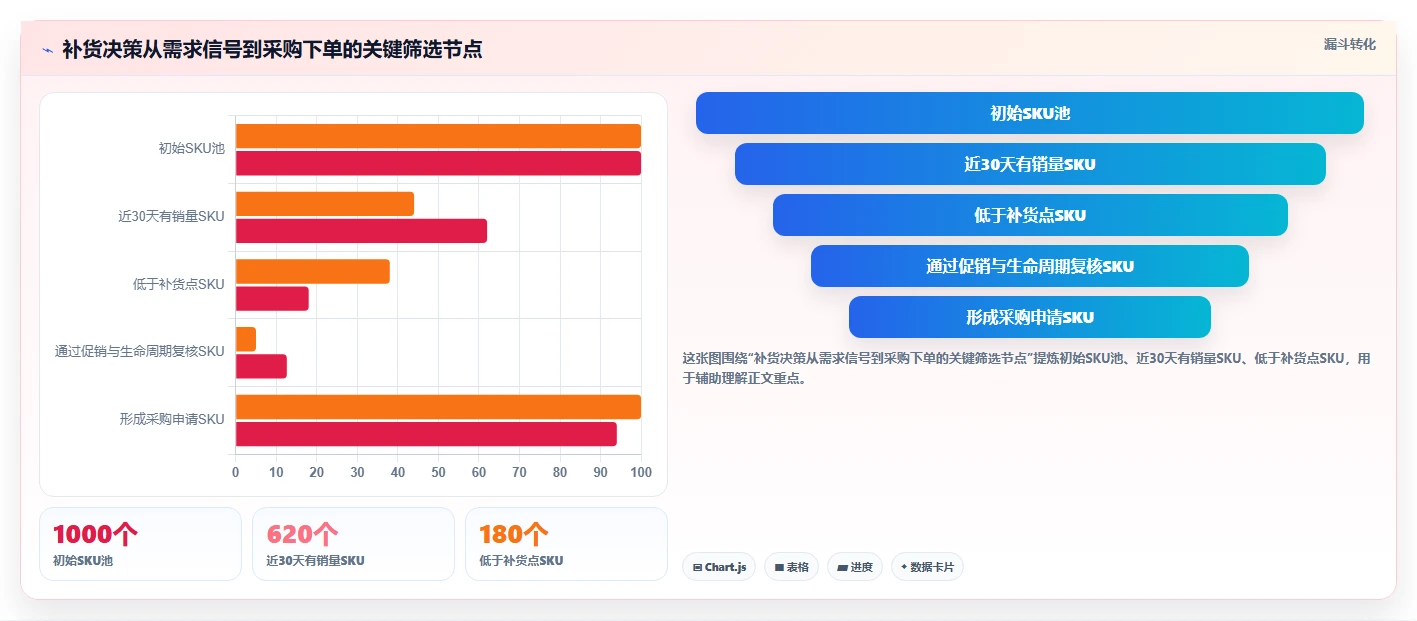Image resolution: width=1417 pixels, height=621 pixels.
Task: Click the chart axis label 近30天有销量SKU
Action: coord(171,216)
